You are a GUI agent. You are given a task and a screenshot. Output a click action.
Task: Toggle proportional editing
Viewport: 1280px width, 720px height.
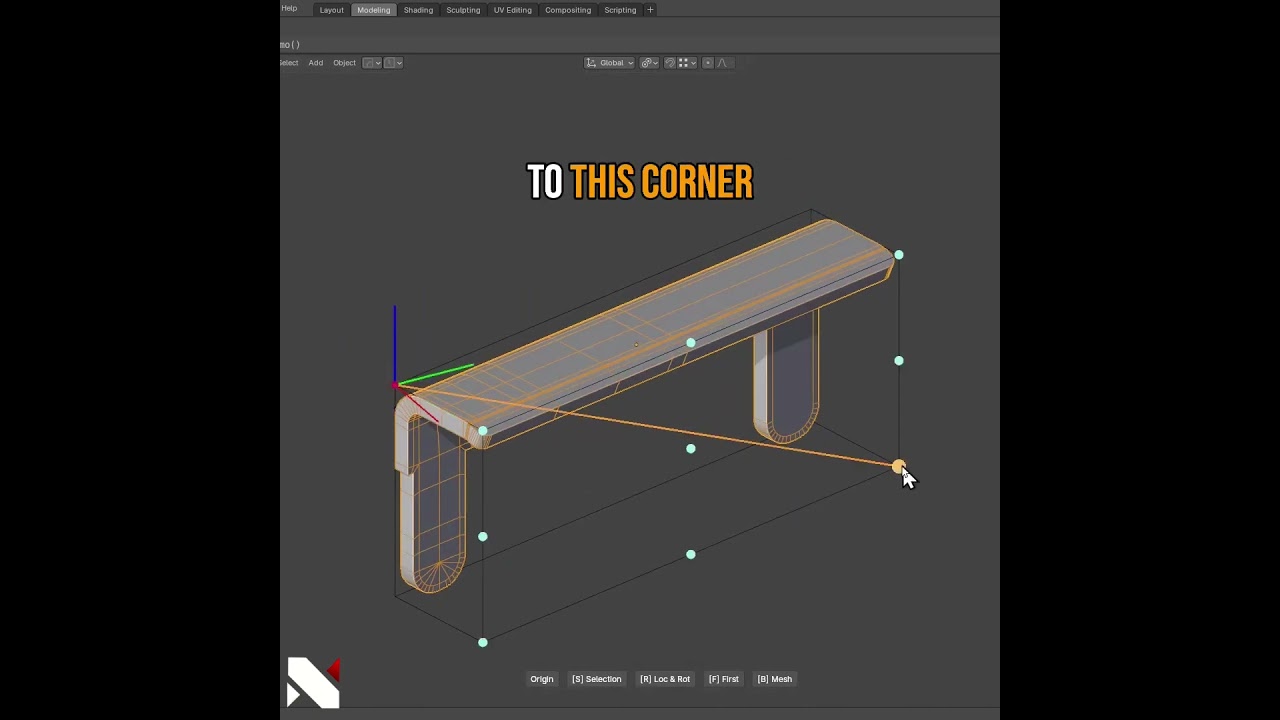click(x=708, y=63)
